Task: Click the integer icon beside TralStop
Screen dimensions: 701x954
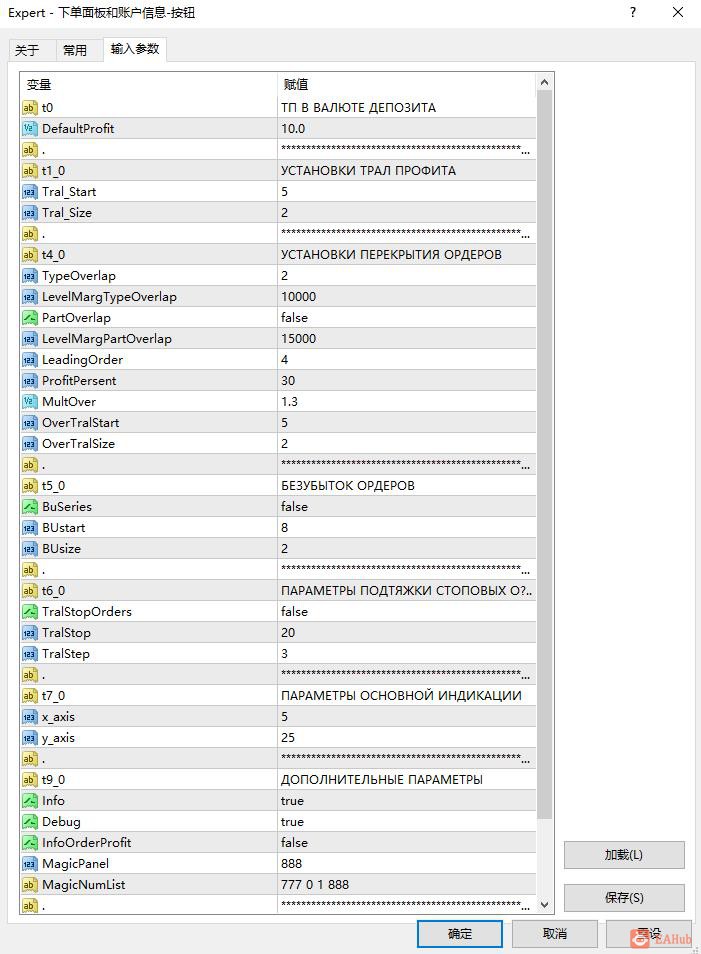Action: 29,632
